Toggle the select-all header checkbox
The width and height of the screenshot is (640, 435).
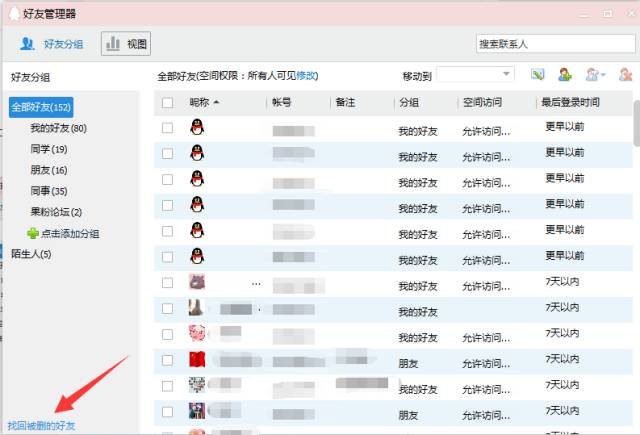coord(167,102)
